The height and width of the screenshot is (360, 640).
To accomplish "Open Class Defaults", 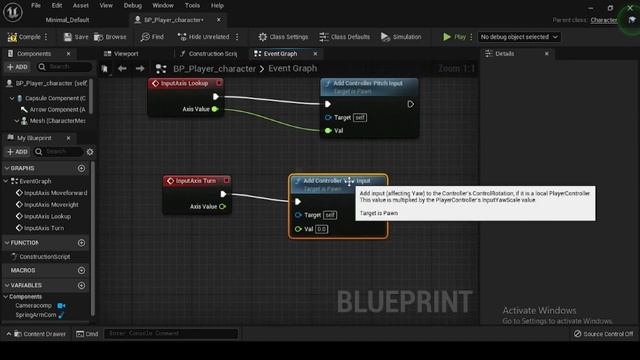I will (344, 37).
